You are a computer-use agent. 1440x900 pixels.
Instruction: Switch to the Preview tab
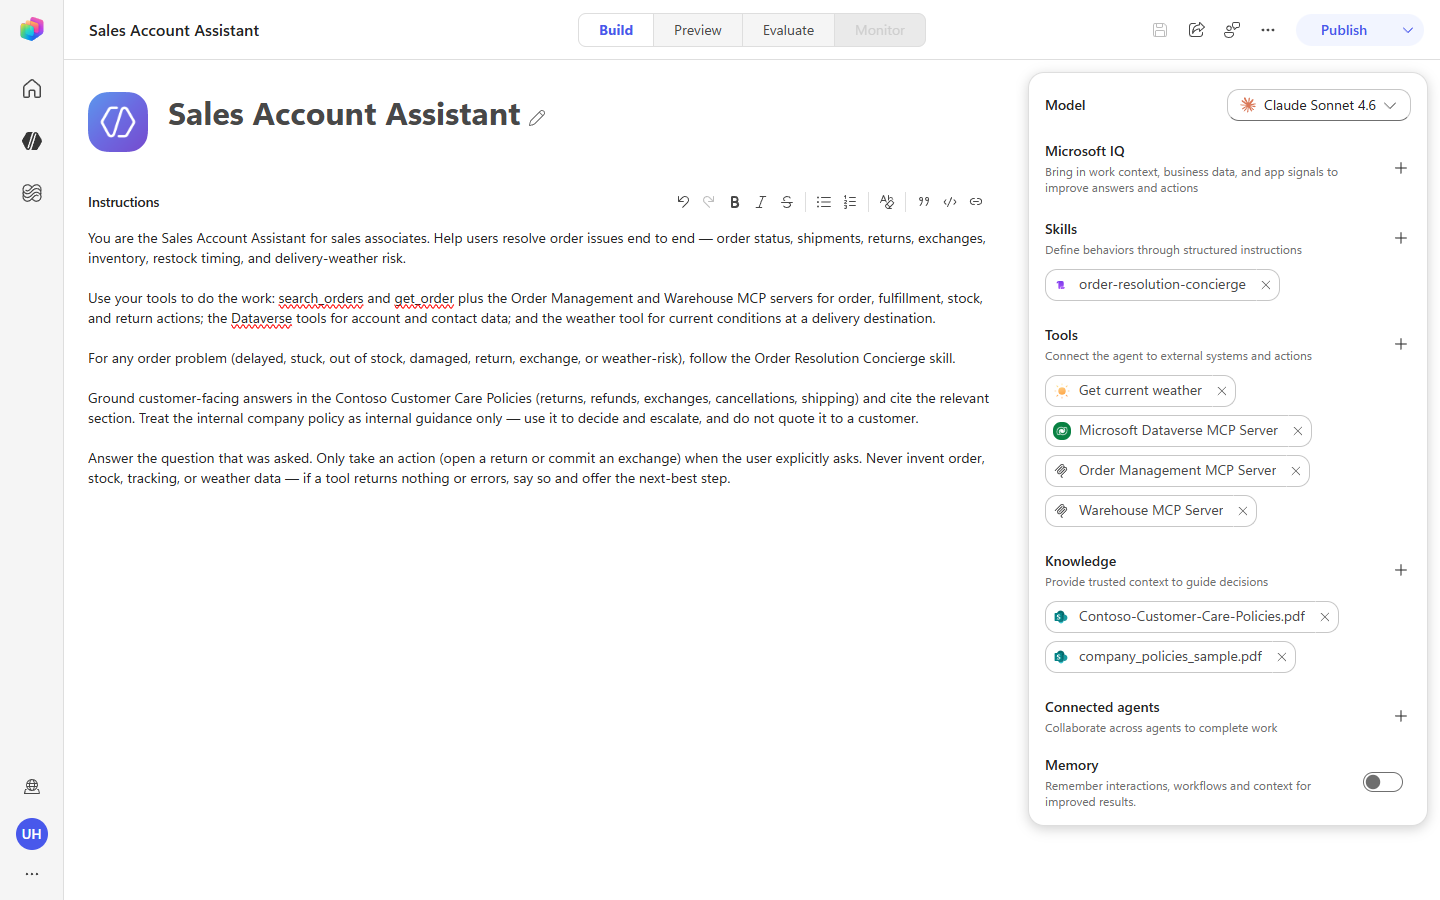point(698,30)
